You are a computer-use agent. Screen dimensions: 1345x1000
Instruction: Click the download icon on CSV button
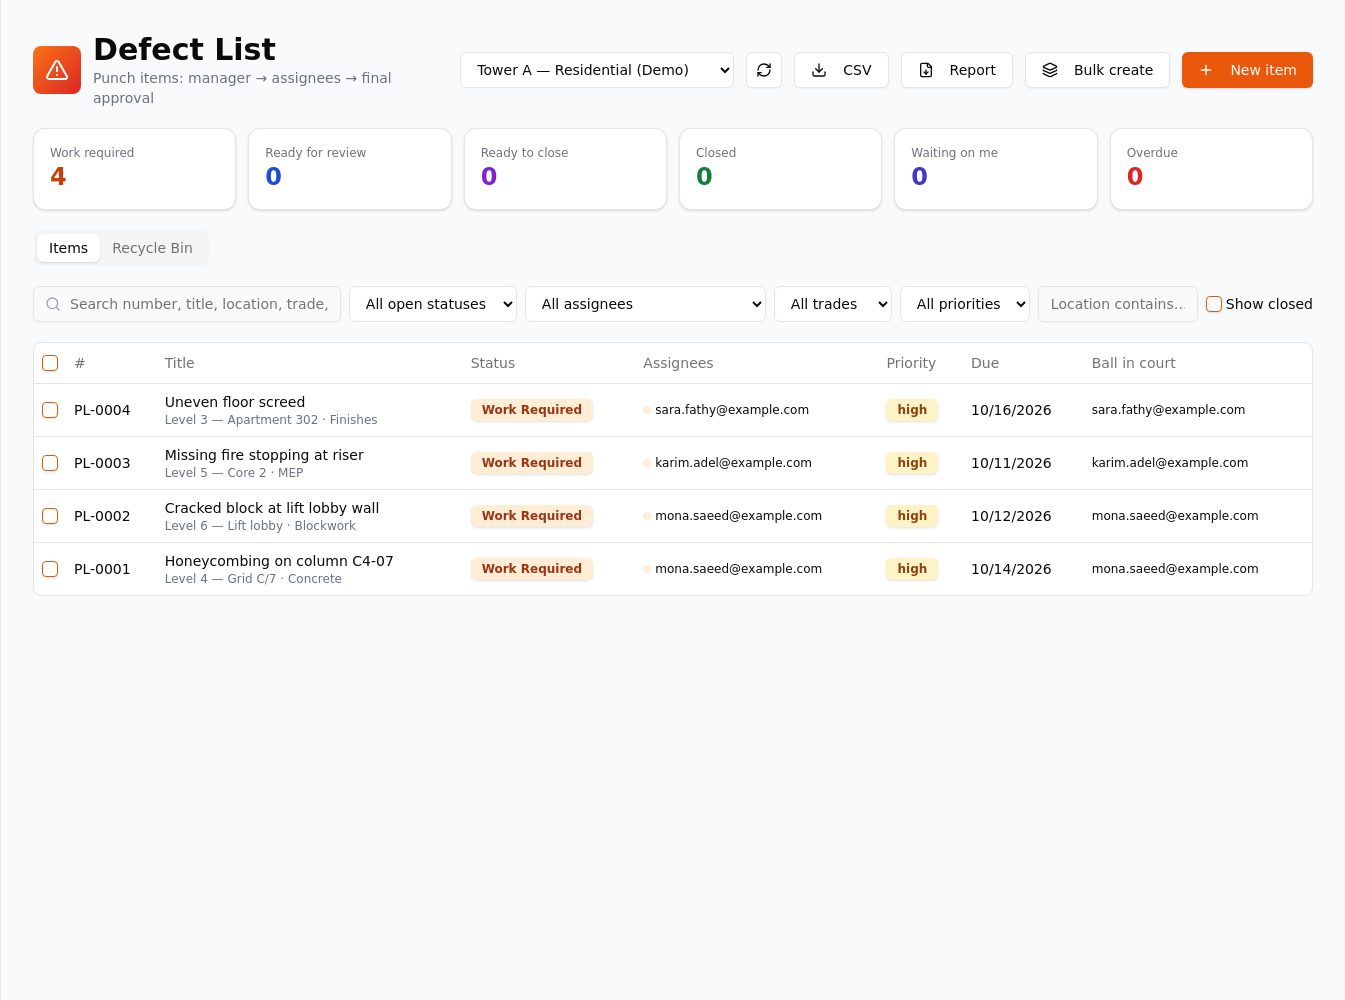tap(819, 70)
